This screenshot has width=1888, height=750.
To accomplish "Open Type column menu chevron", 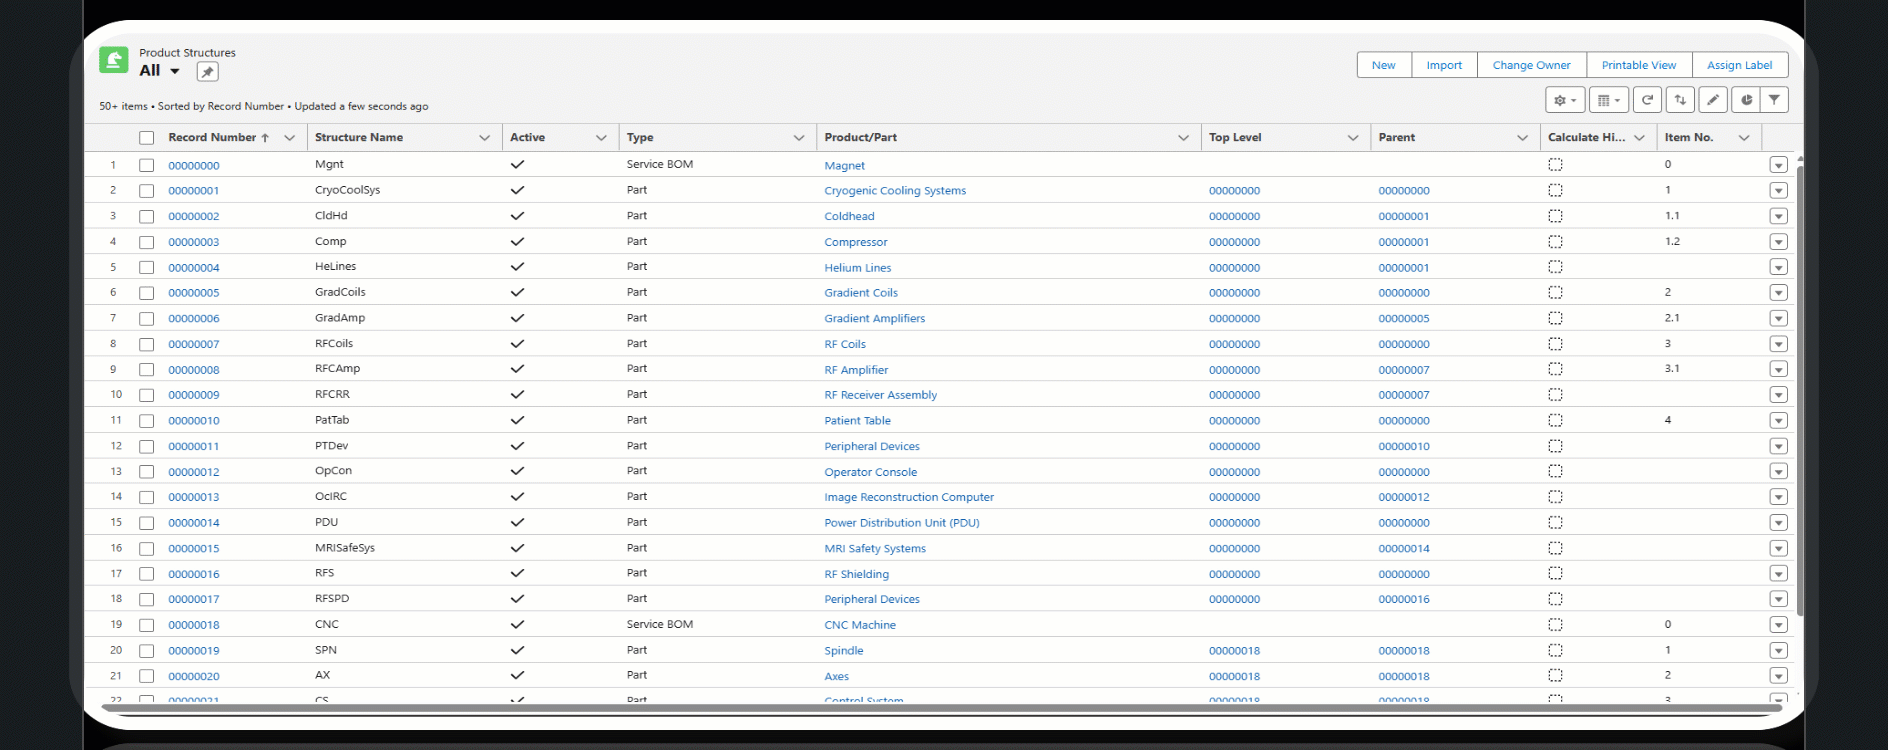I will click(x=799, y=138).
